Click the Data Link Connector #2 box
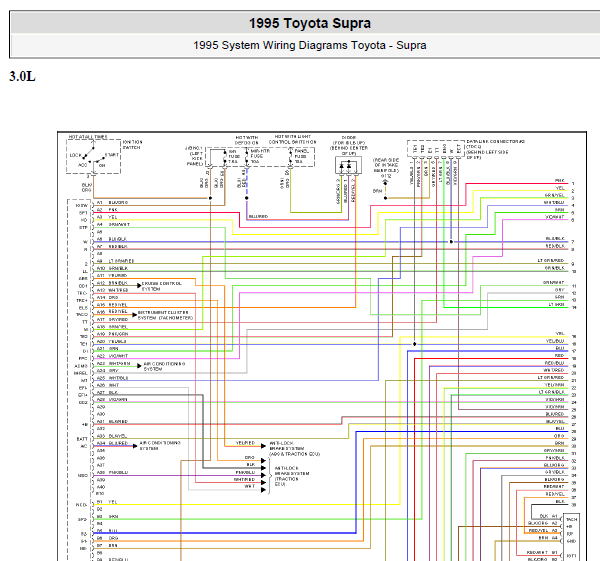 (435, 148)
